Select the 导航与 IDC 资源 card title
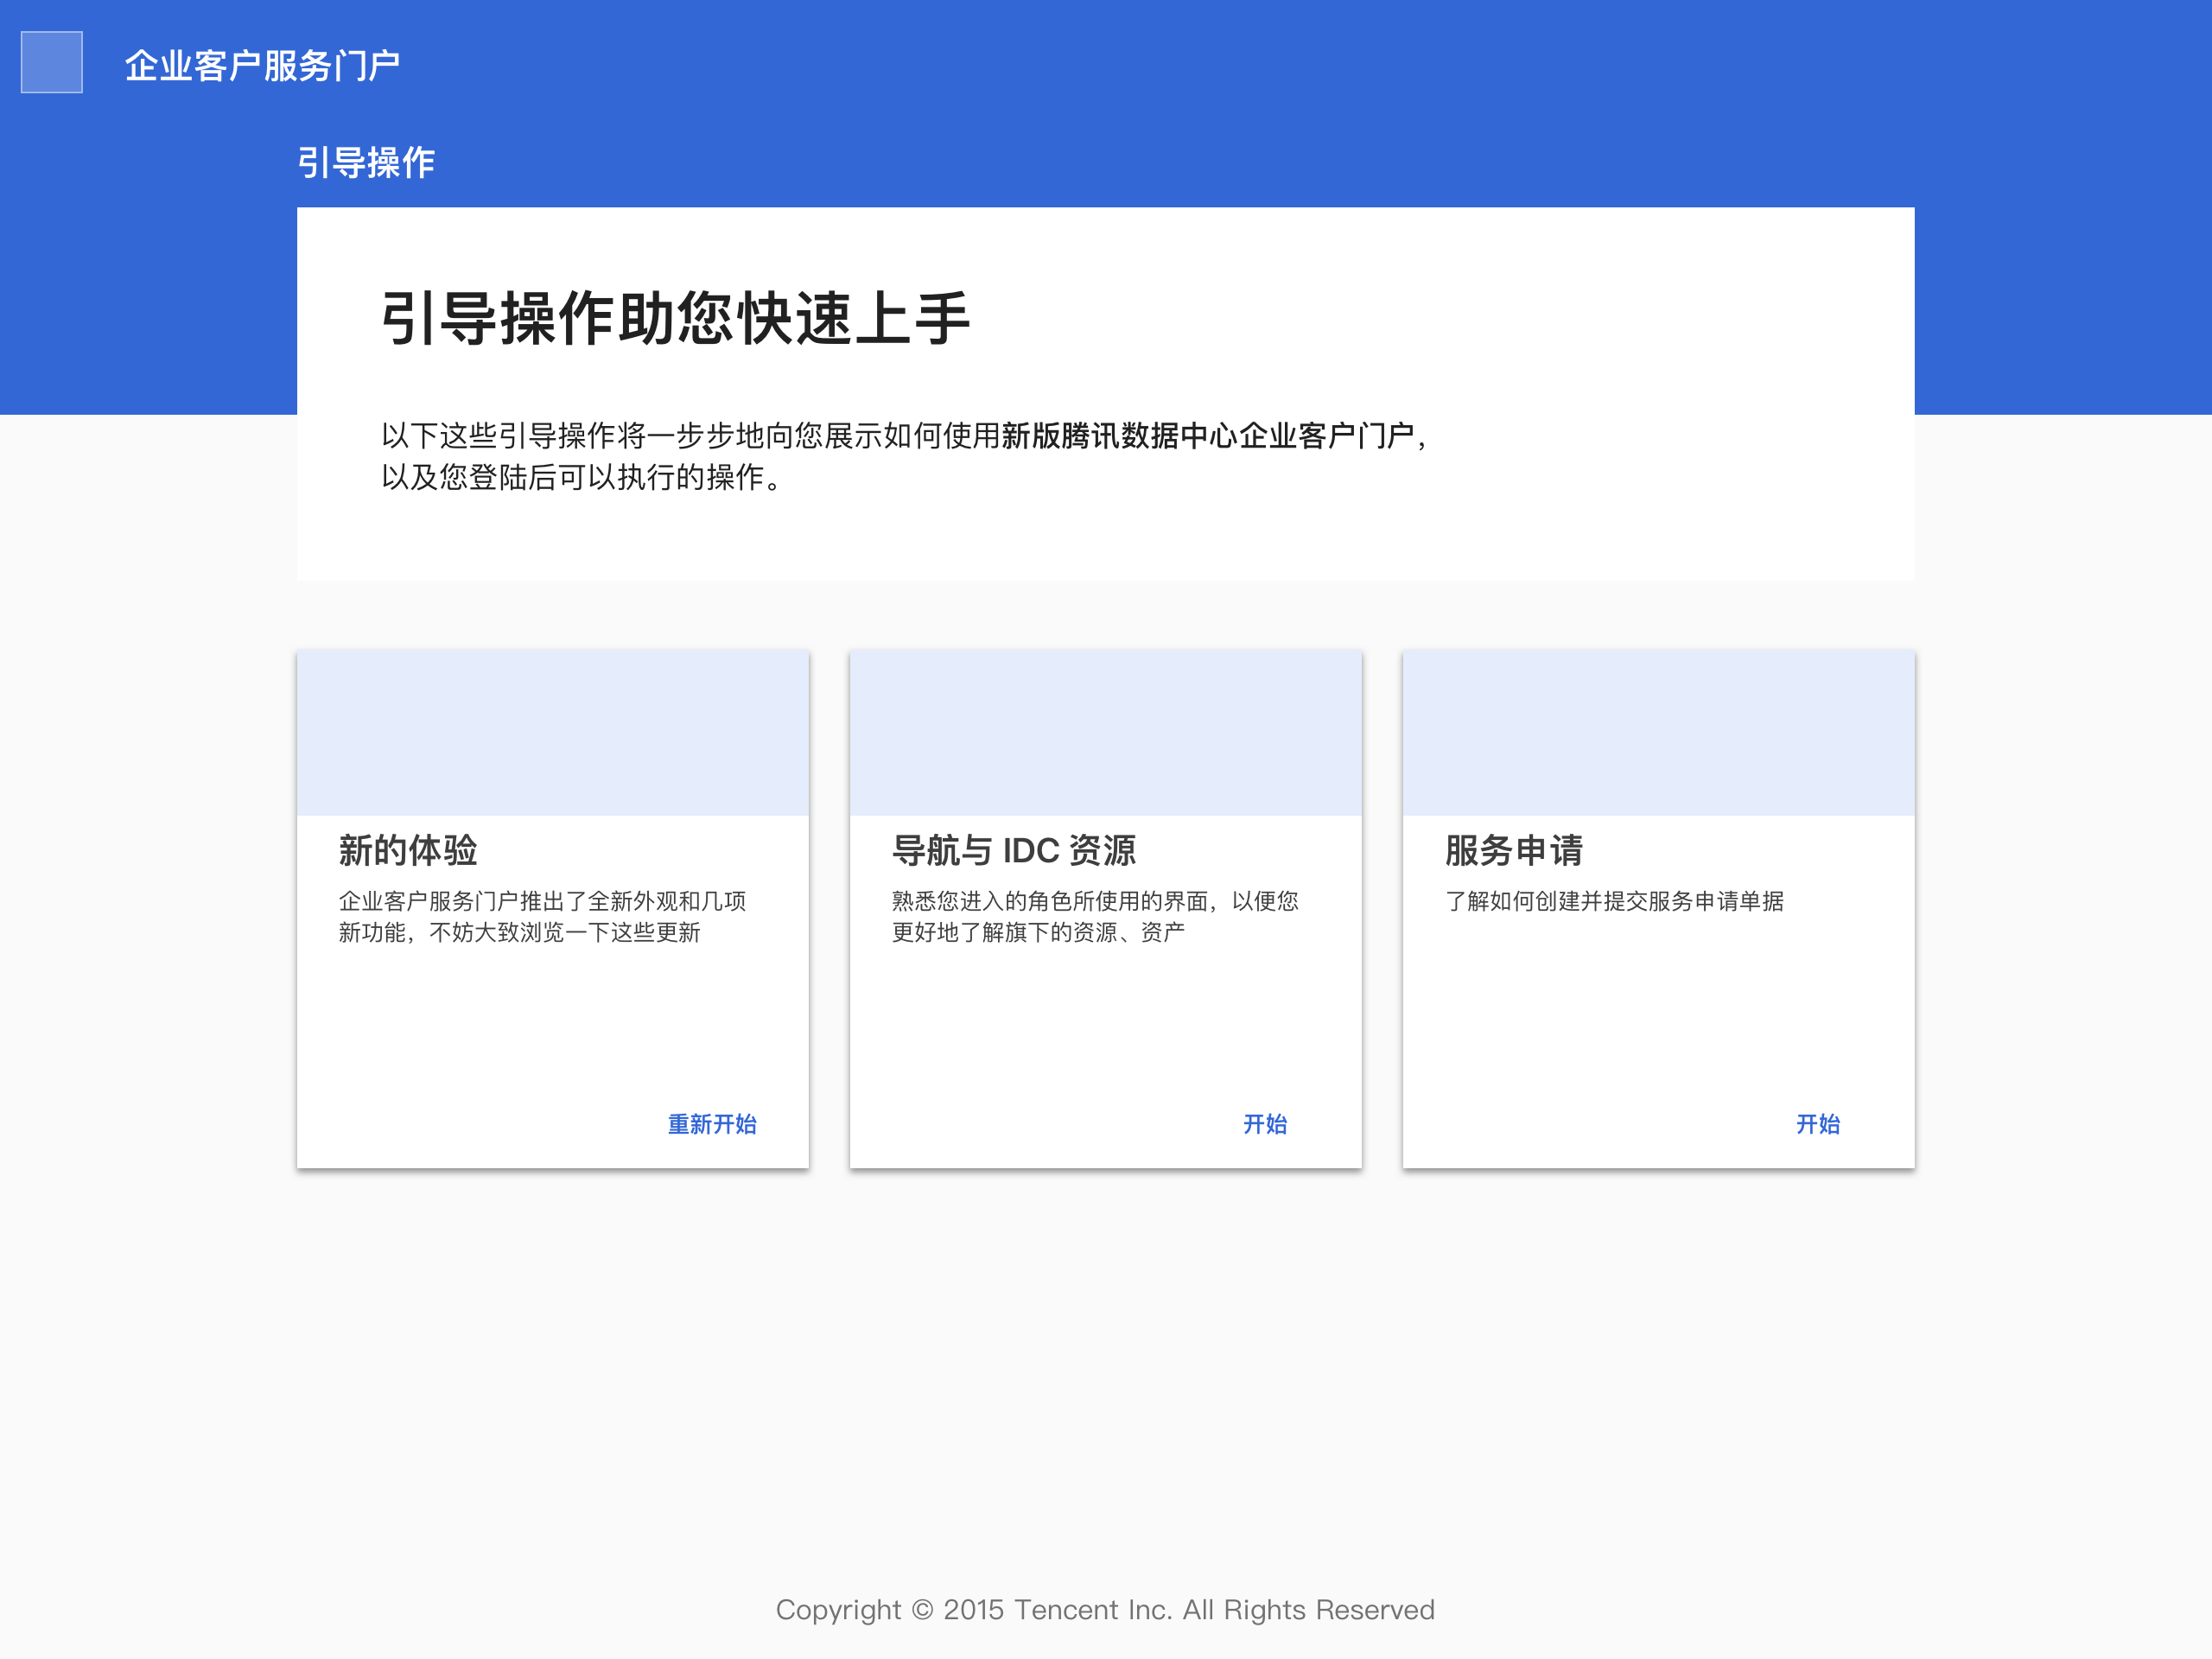Viewport: 2212px width, 1659px height. 1014,850
